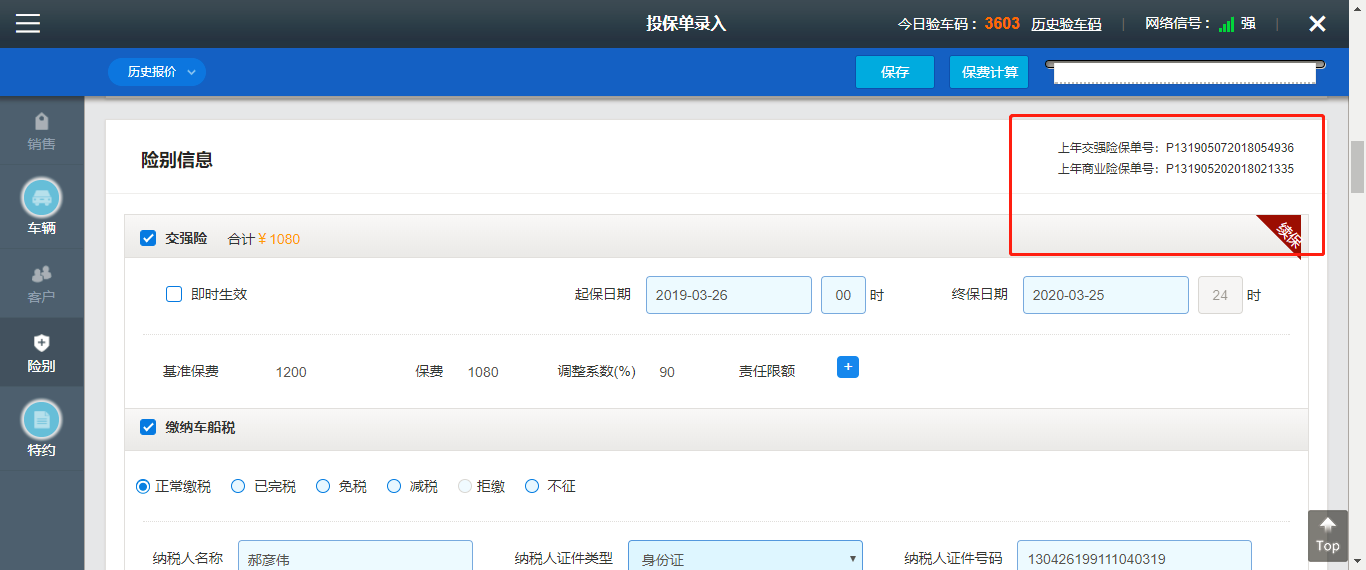Click the vertical scrollbar thumb
The image size is (1366, 570).
click(1357, 166)
